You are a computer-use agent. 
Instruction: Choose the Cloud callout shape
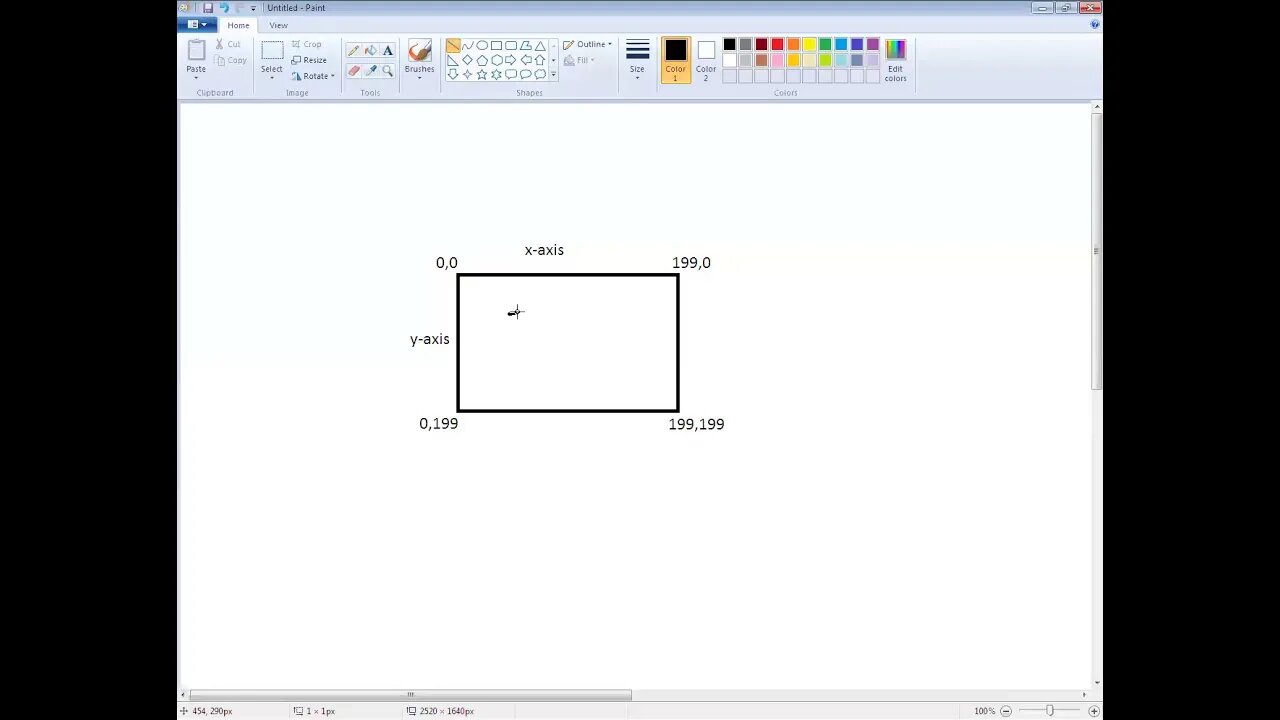[540, 74]
